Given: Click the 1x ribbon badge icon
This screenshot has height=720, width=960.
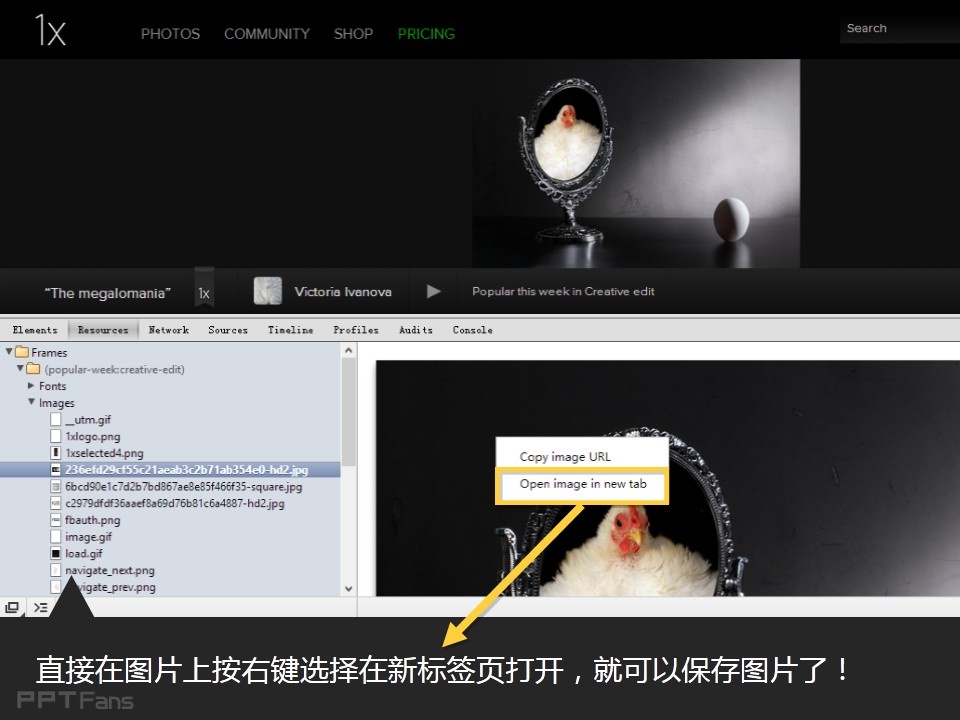Looking at the screenshot, I should (204, 286).
